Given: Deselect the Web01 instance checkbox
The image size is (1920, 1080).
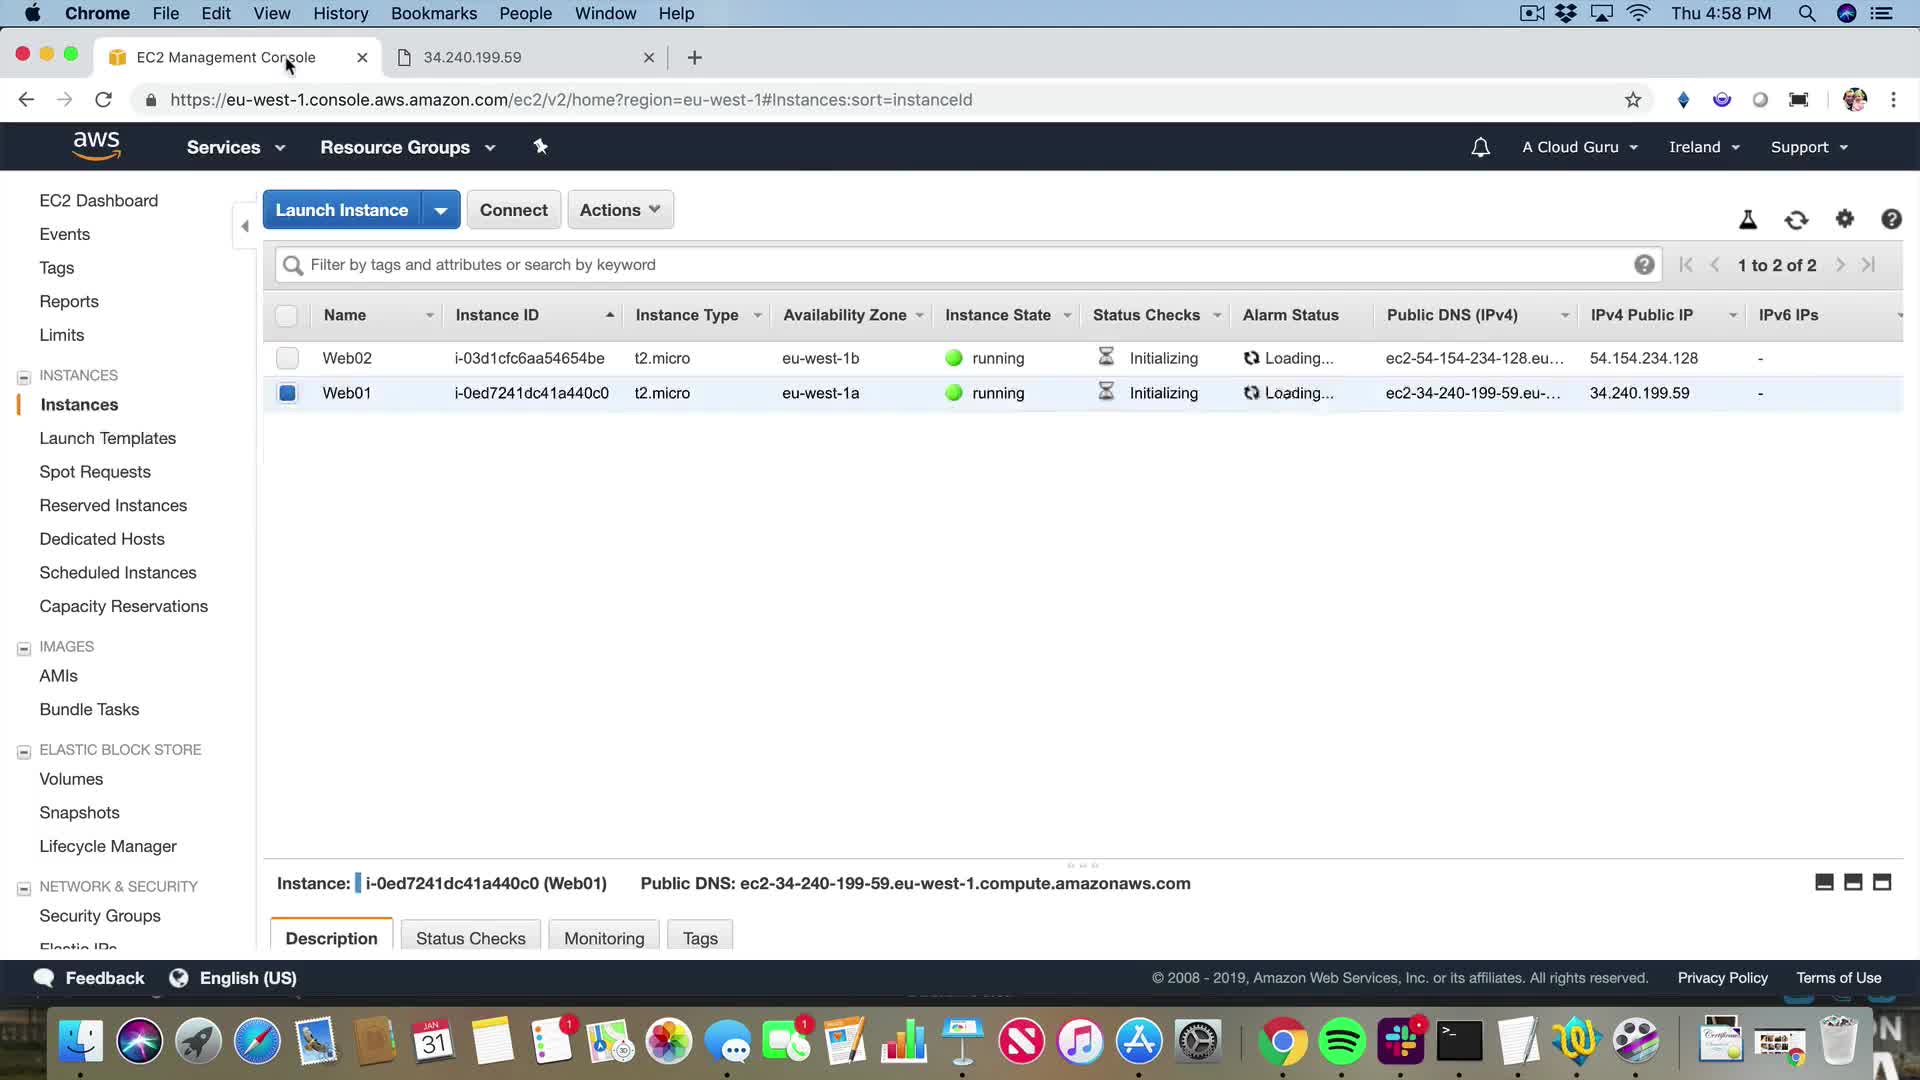Looking at the screenshot, I should pos(287,393).
